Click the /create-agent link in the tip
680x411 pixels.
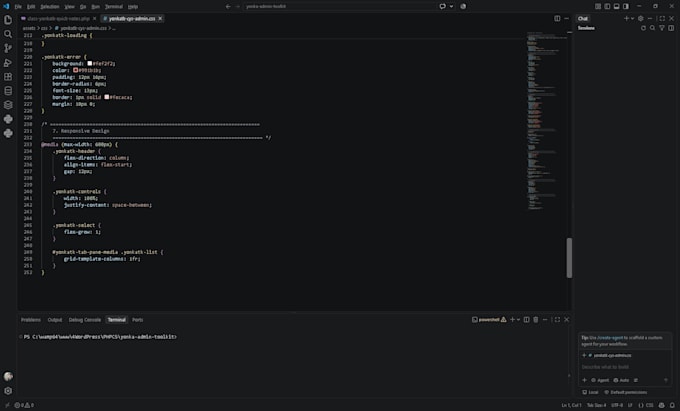click(x=610, y=338)
